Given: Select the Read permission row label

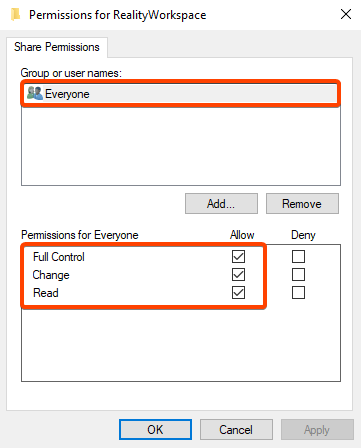Looking at the screenshot, I should tap(46, 293).
